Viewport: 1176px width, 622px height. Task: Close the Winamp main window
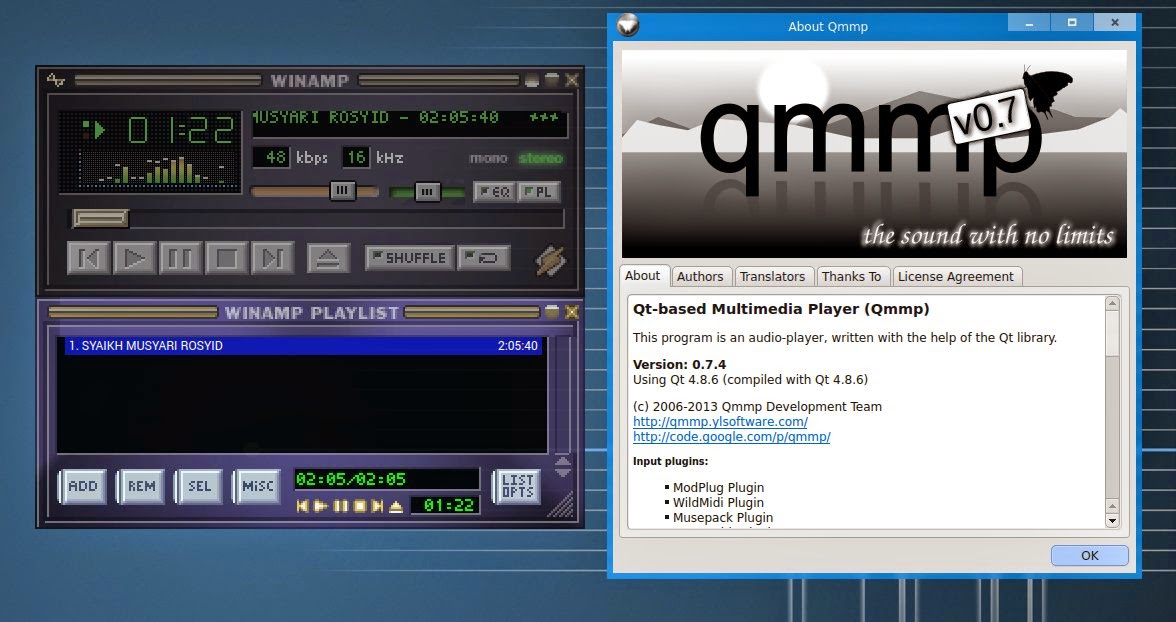[571, 80]
